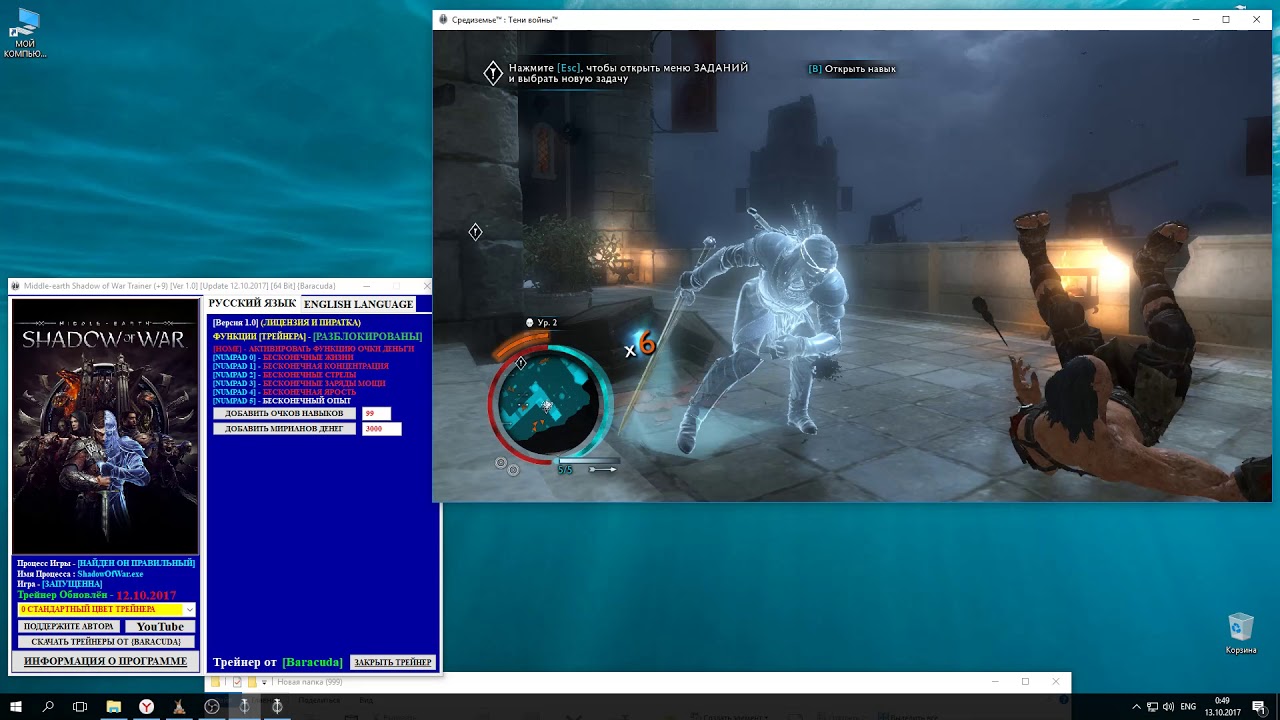This screenshot has width=1280, height=720.
Task: Focus the skill points field showing 99
Action: 376,413
